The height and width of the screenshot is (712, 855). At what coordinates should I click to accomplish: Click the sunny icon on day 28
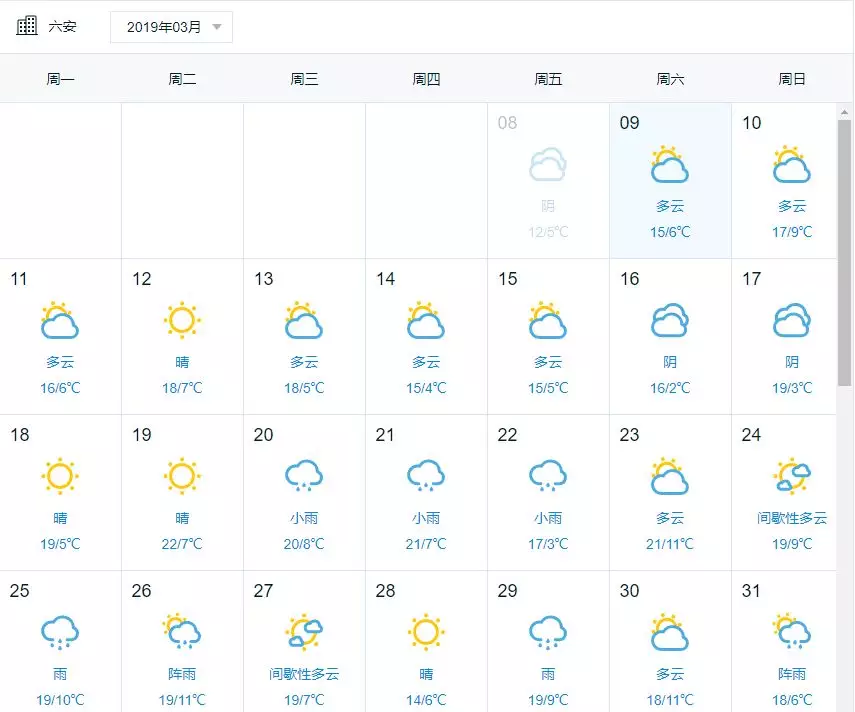coord(426,632)
